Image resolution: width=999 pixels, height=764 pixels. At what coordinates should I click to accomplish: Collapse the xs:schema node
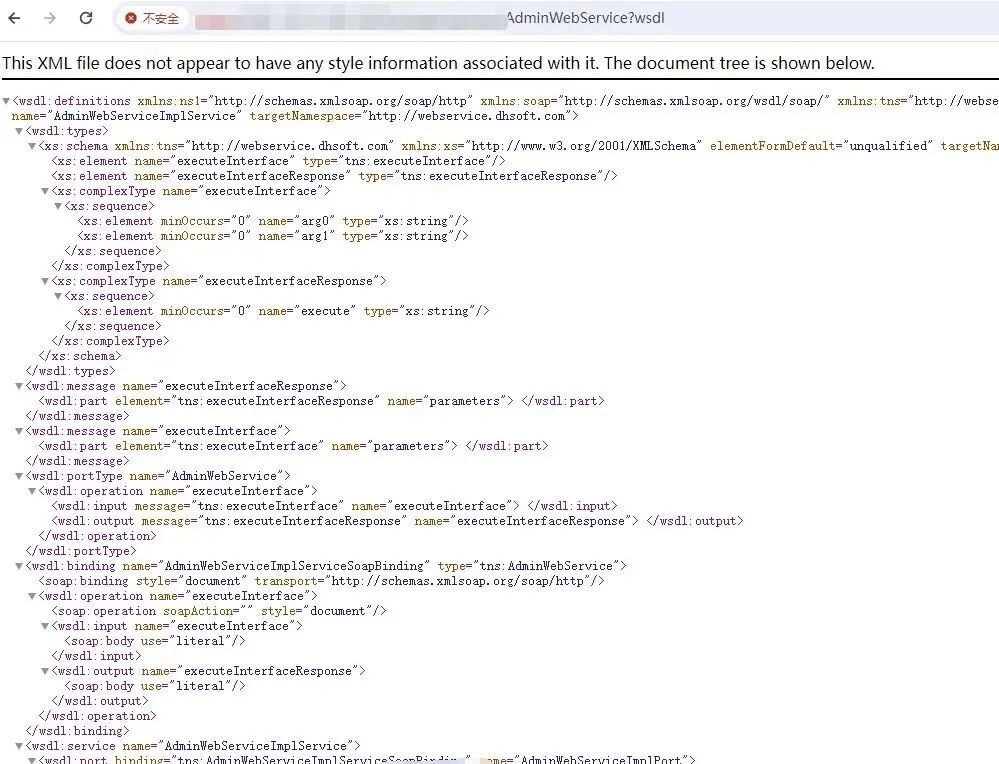(x=32, y=146)
